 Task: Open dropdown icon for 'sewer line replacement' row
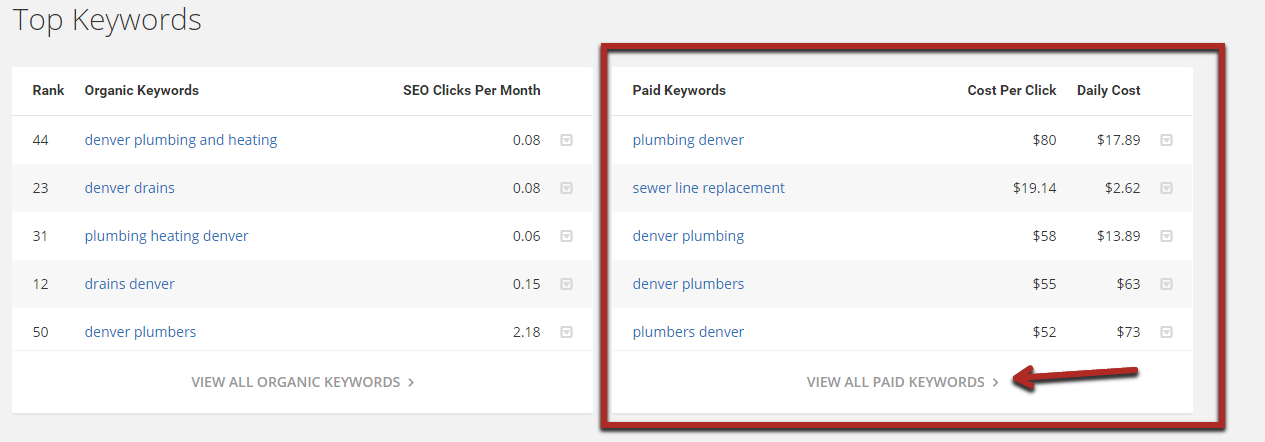click(x=1166, y=188)
